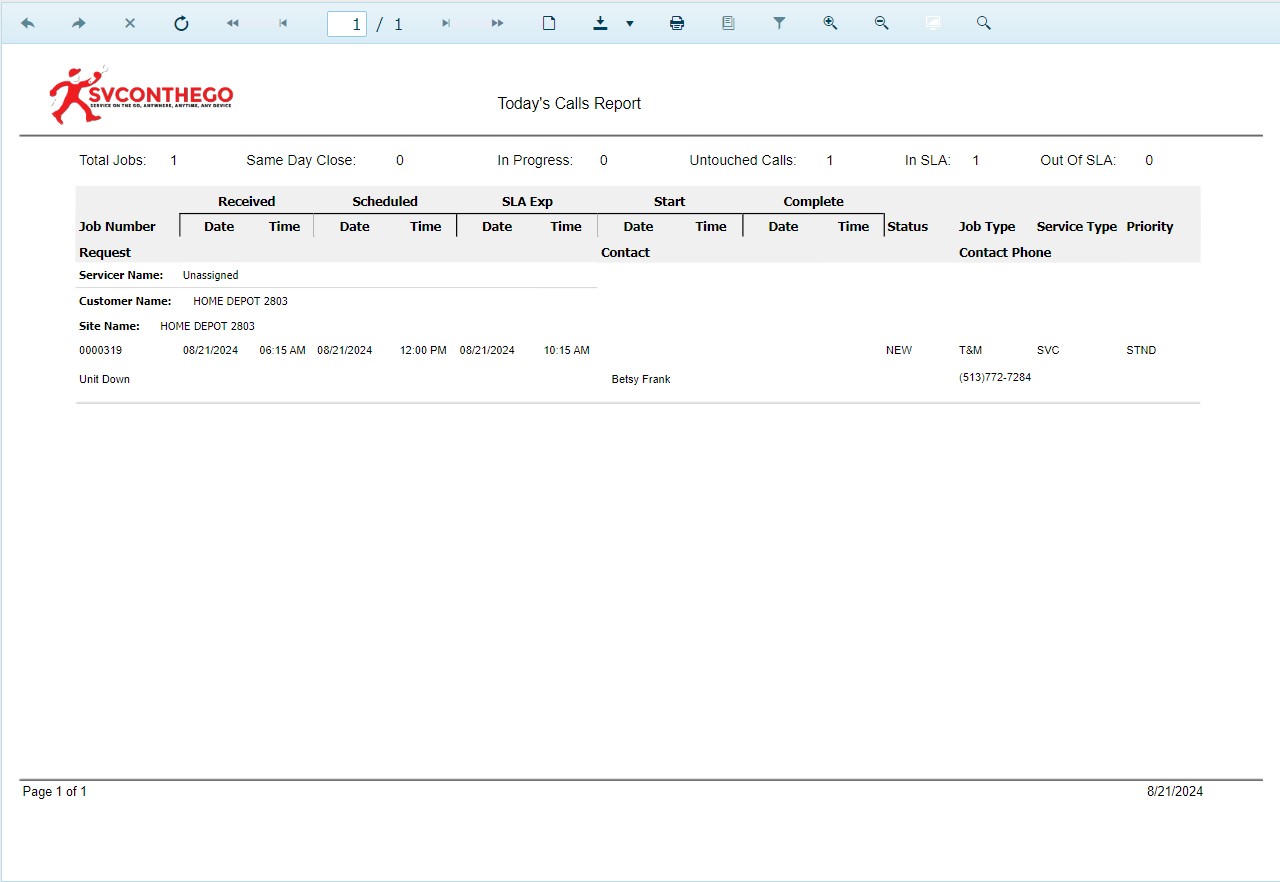The height and width of the screenshot is (882, 1280).
Task: Refresh the report with the circular arrow
Action: coord(181,23)
